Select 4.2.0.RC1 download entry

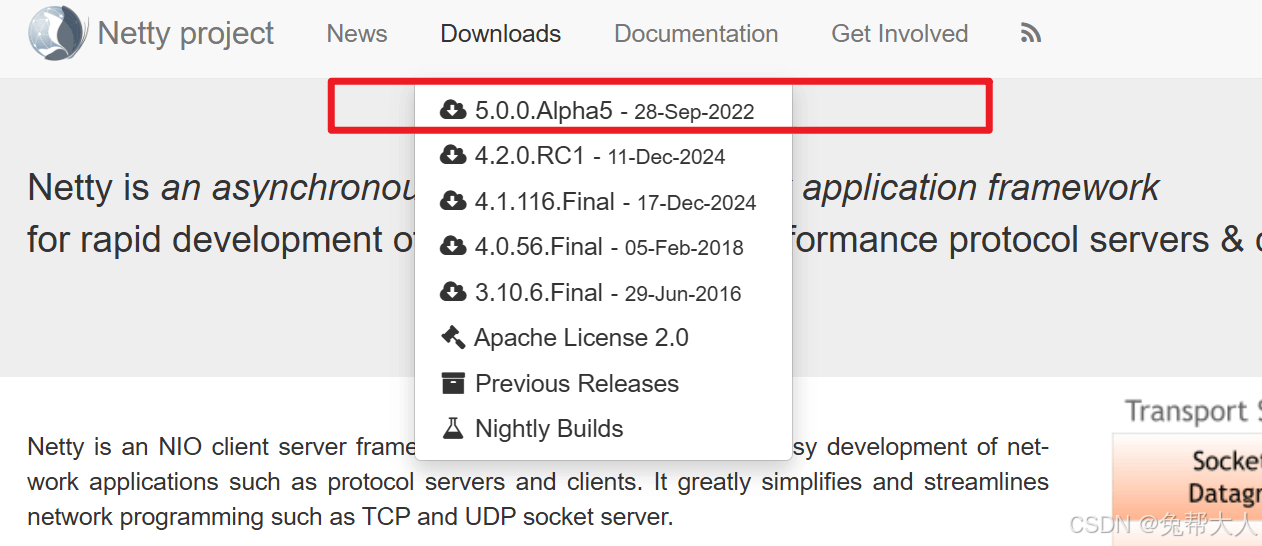(603, 156)
